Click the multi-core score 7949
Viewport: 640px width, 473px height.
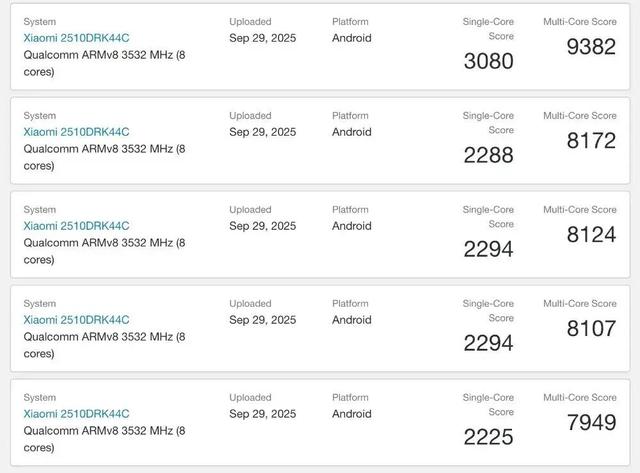click(x=591, y=423)
